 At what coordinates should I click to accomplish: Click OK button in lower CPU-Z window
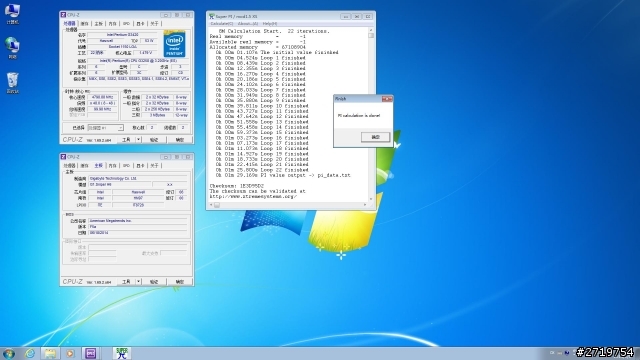180,282
